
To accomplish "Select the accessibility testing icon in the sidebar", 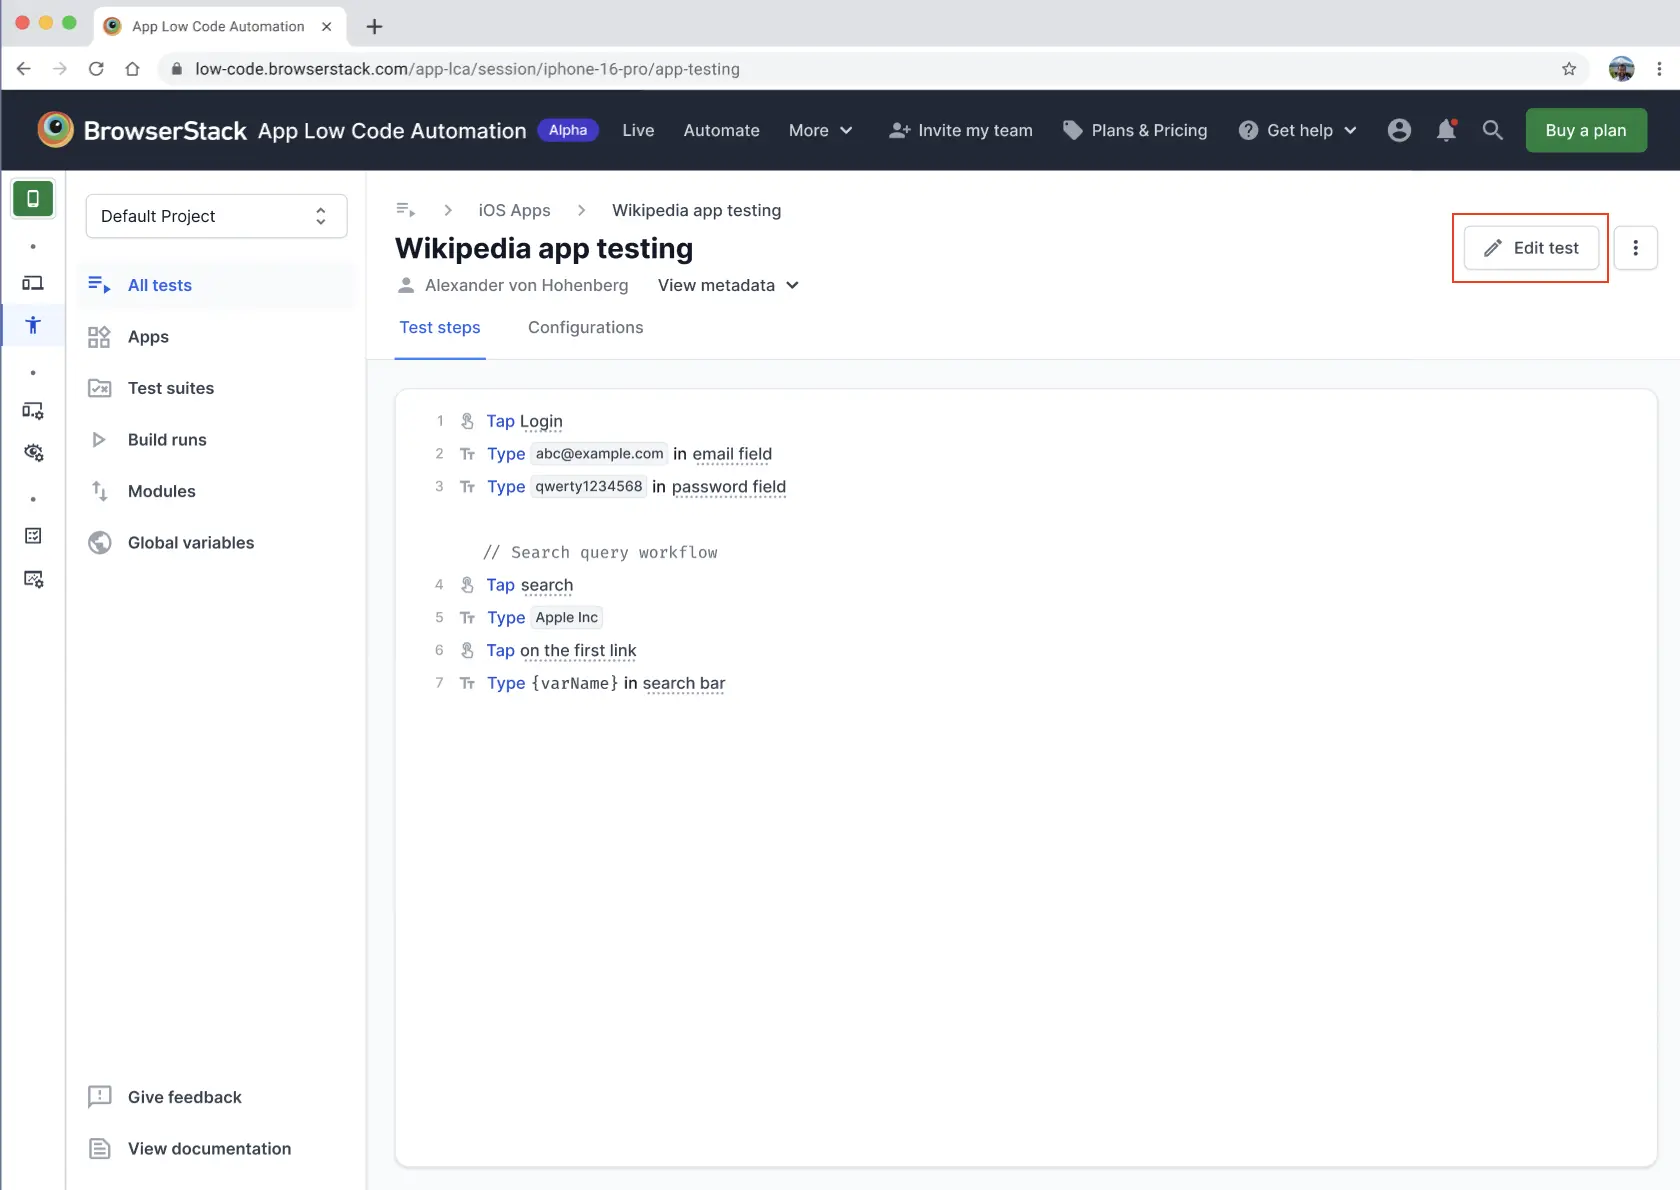I will pos(33,325).
